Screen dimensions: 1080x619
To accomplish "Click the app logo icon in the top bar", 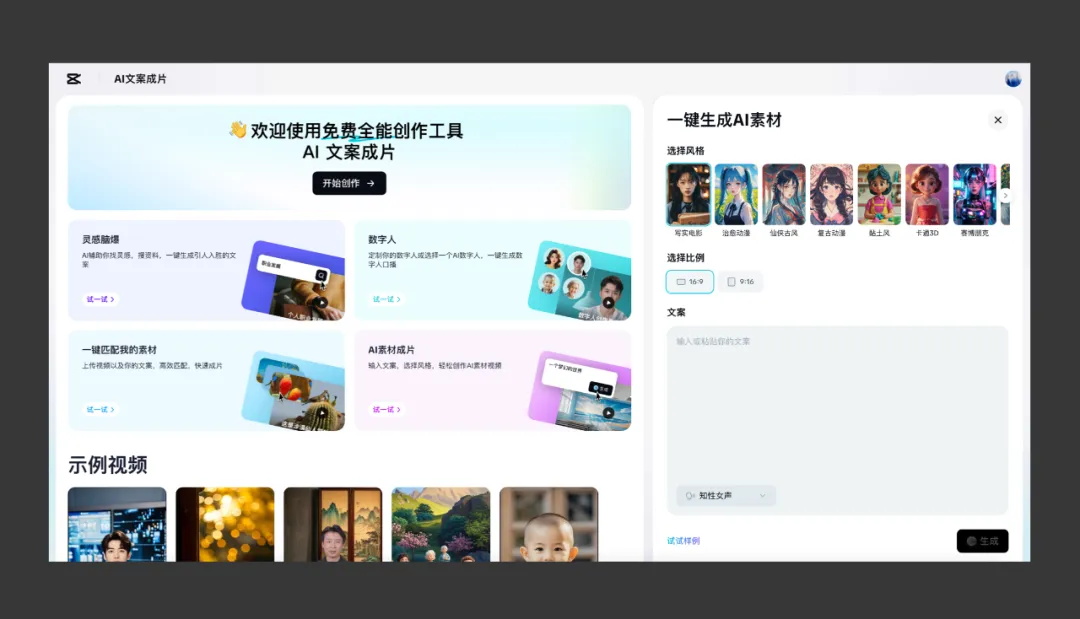I will pyautogui.click(x=72, y=77).
